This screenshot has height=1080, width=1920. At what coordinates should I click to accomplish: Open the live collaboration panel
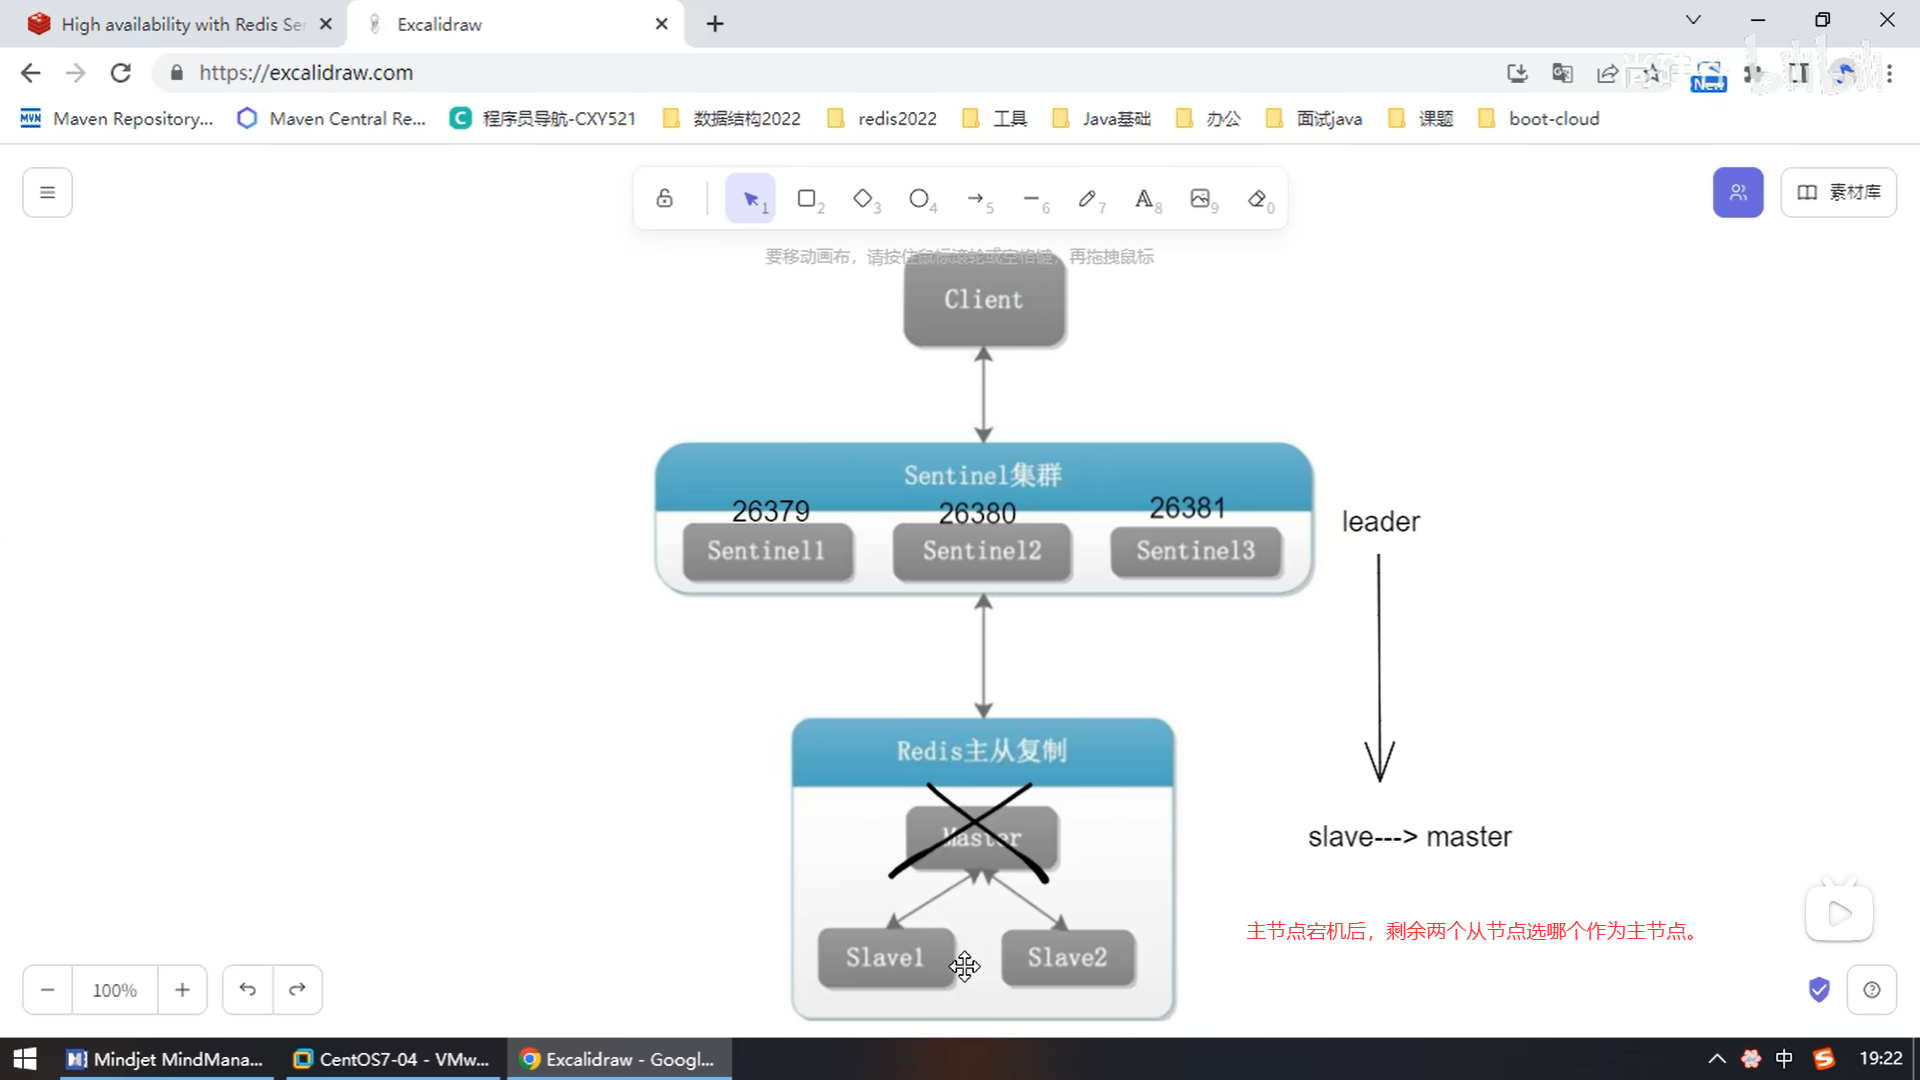[x=1738, y=192]
